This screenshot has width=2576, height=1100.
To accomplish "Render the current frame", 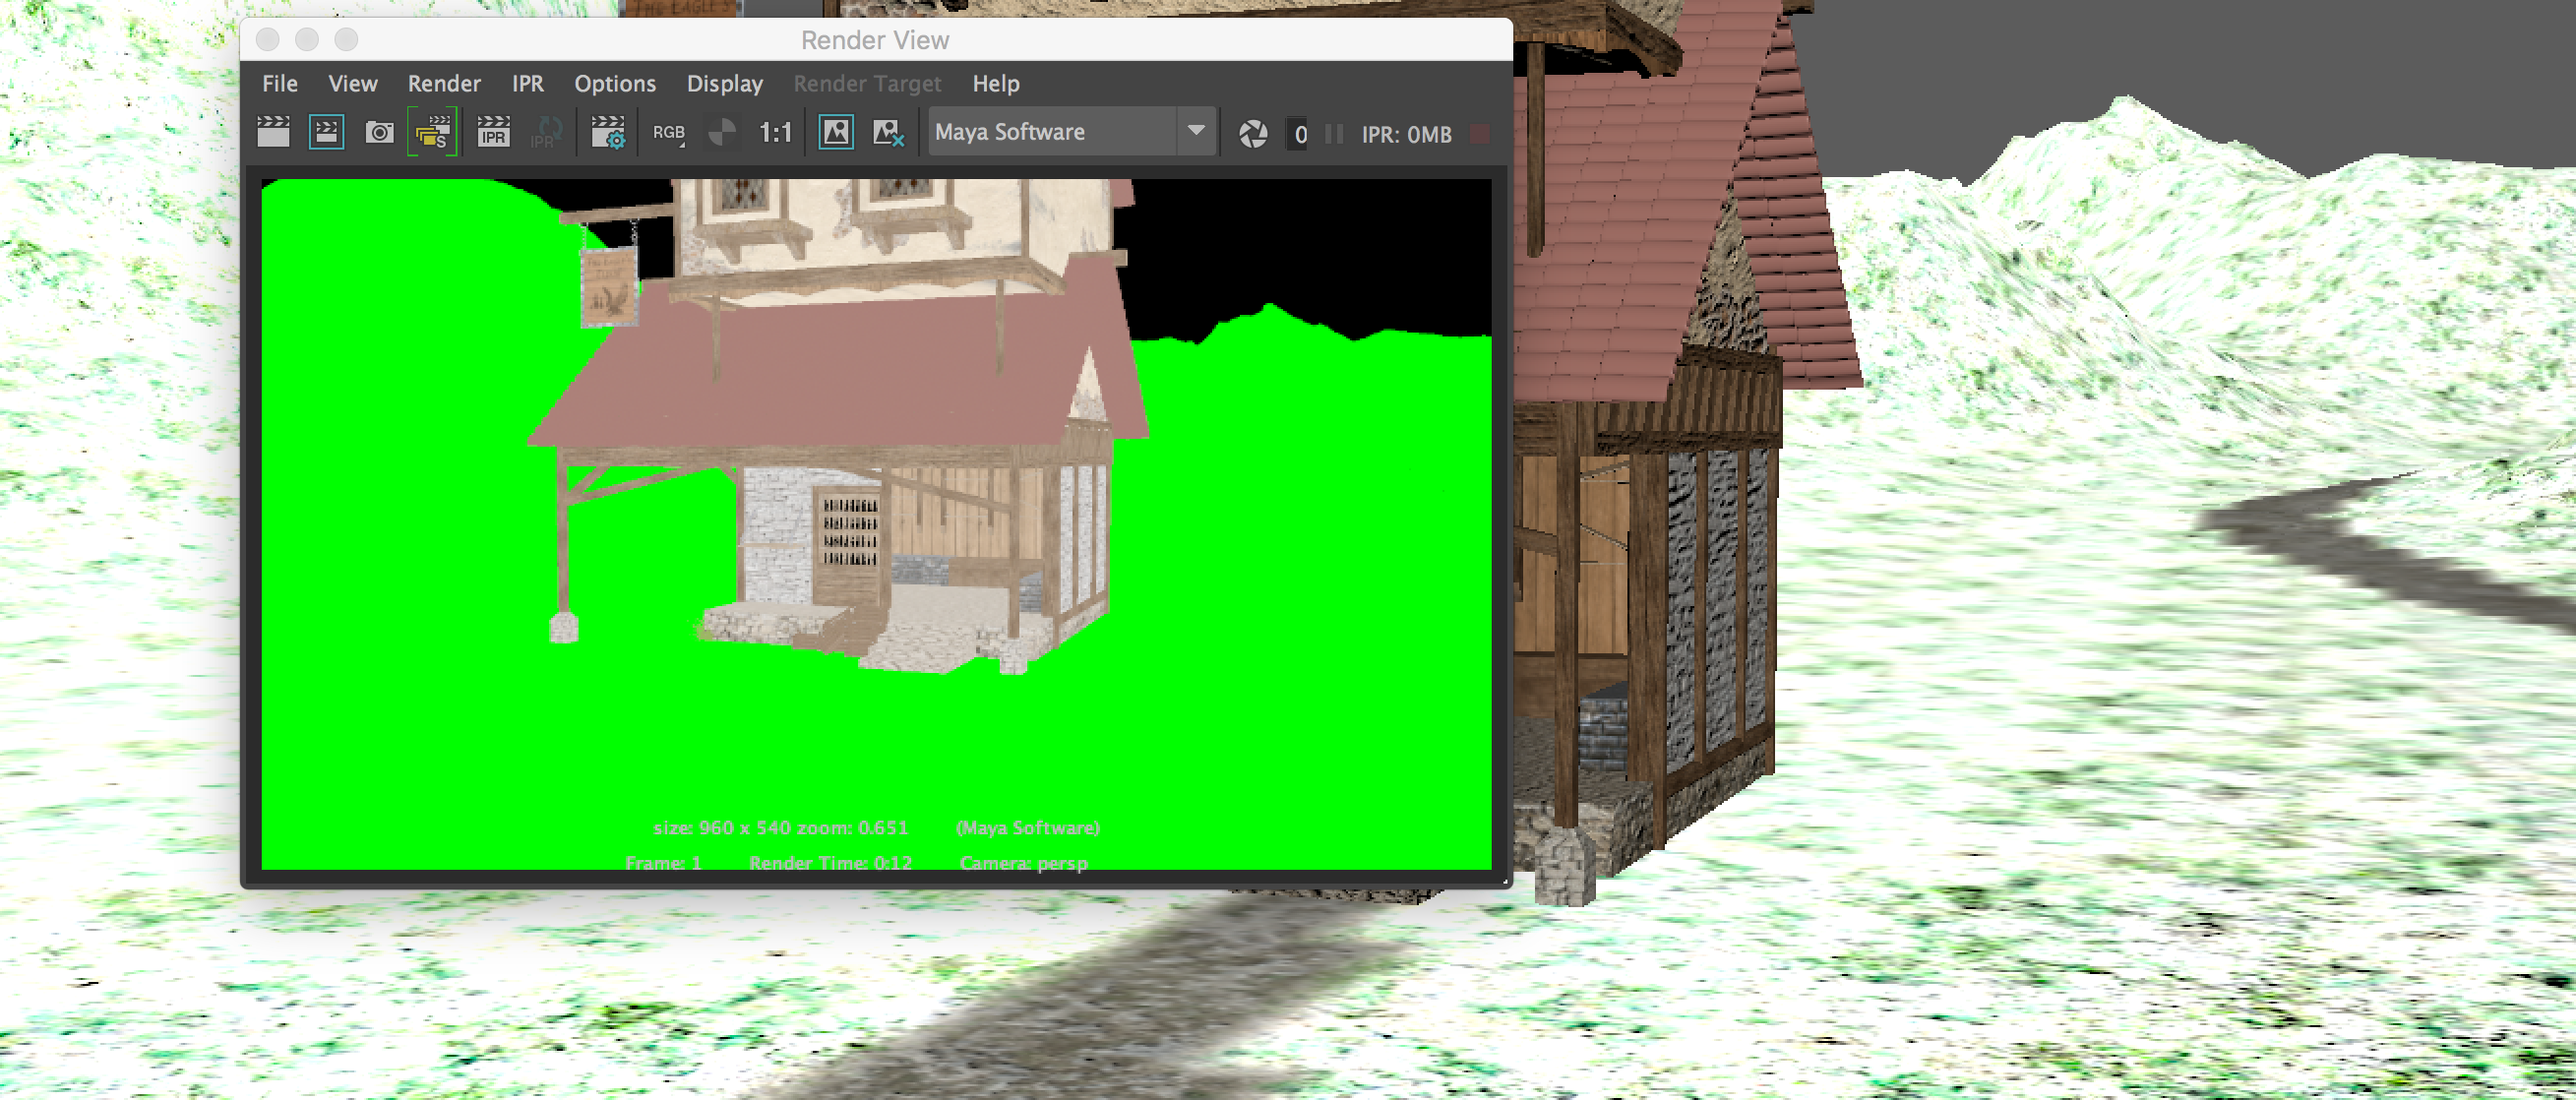I will pos(272,131).
